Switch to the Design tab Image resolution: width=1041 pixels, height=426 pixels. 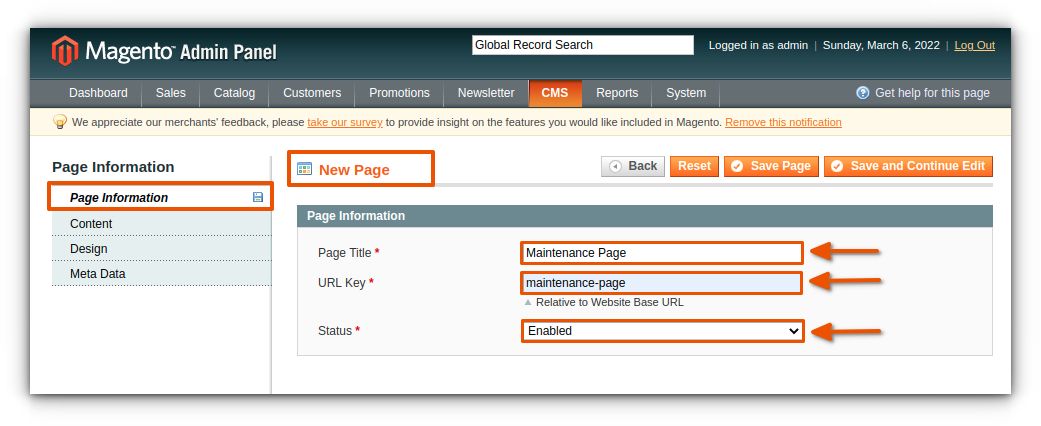click(161, 249)
